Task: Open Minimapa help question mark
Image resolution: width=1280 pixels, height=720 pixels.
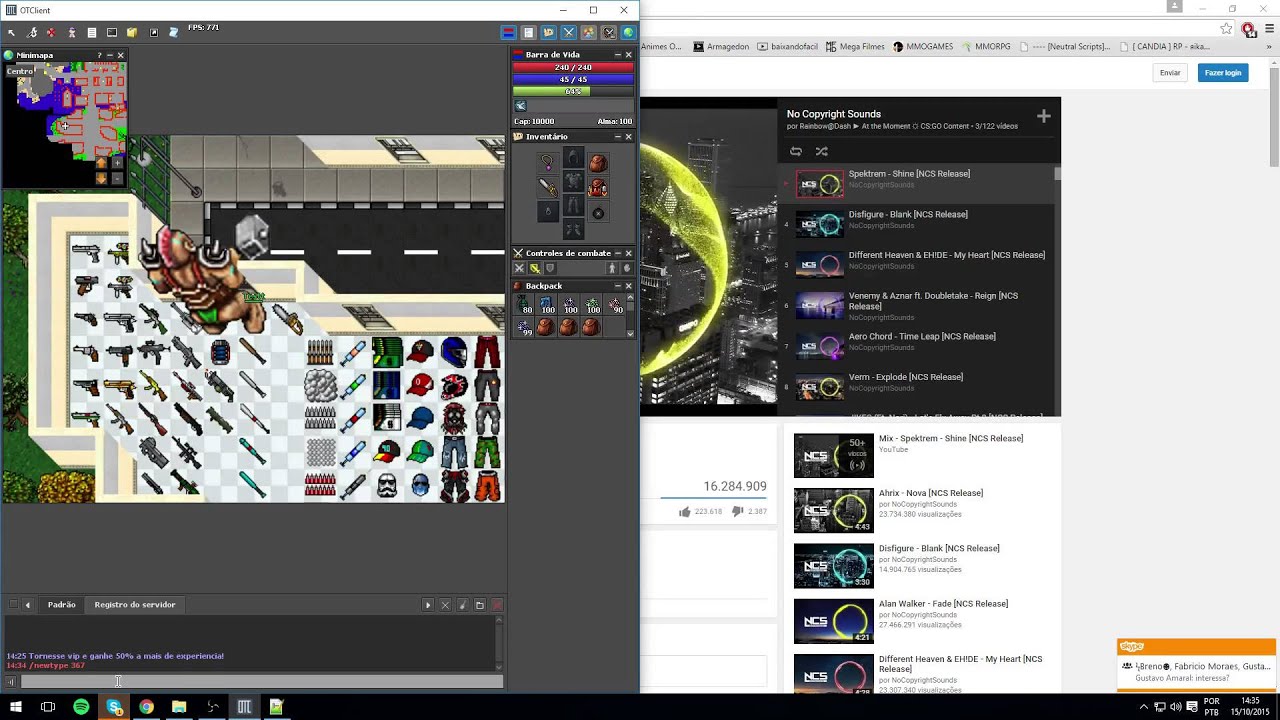Action: tap(99, 55)
